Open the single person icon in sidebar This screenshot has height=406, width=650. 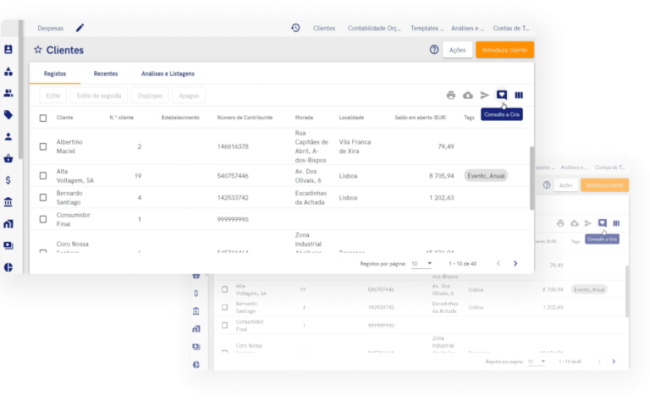point(8,137)
